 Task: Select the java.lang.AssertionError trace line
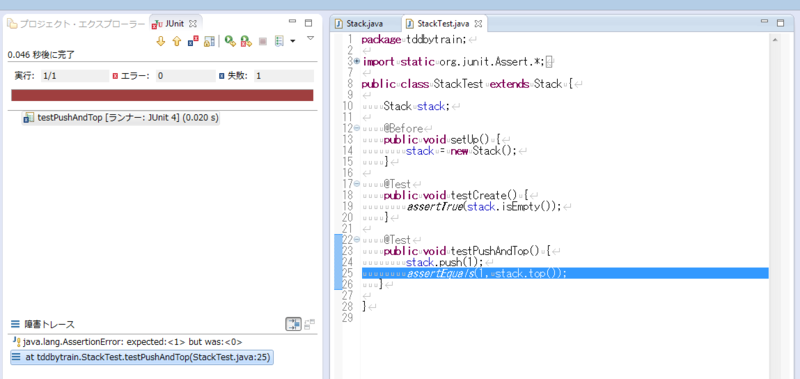[127, 342]
